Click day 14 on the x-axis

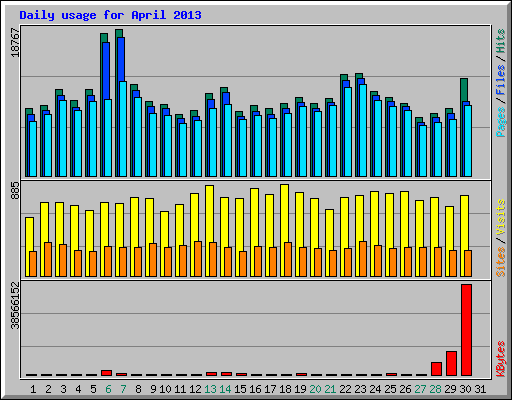click(x=225, y=389)
